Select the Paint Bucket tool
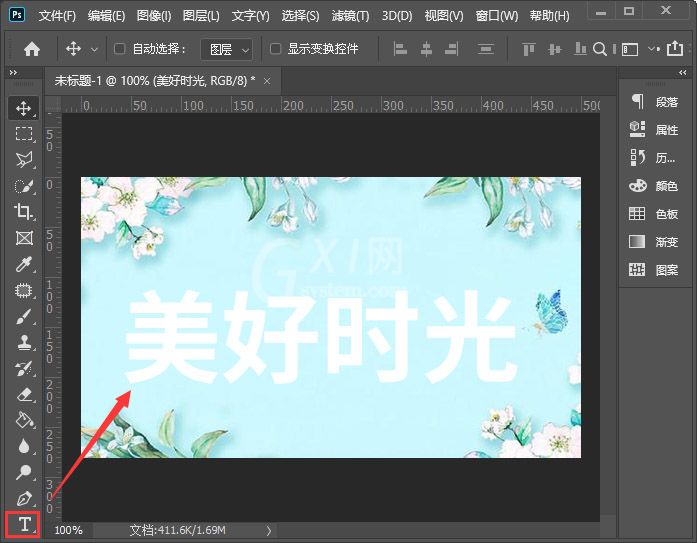Viewport: 697px width, 543px height. [24, 420]
